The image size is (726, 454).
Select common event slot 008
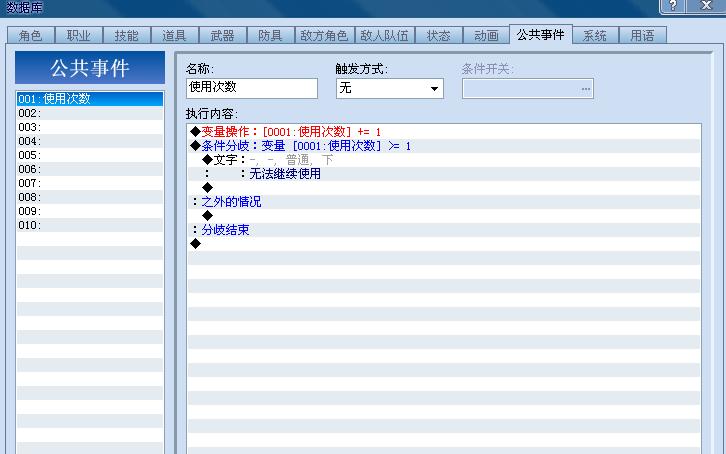(x=90, y=197)
